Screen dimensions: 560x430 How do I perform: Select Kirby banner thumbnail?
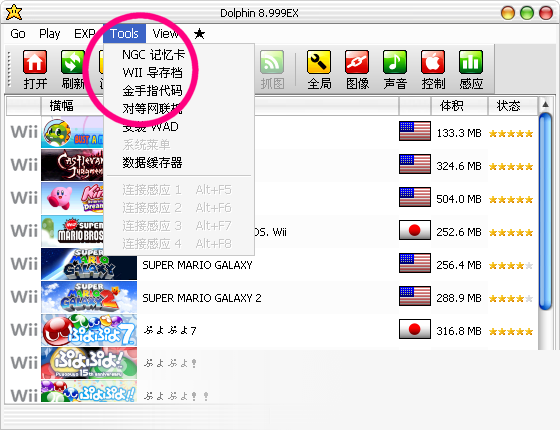(x=72, y=198)
